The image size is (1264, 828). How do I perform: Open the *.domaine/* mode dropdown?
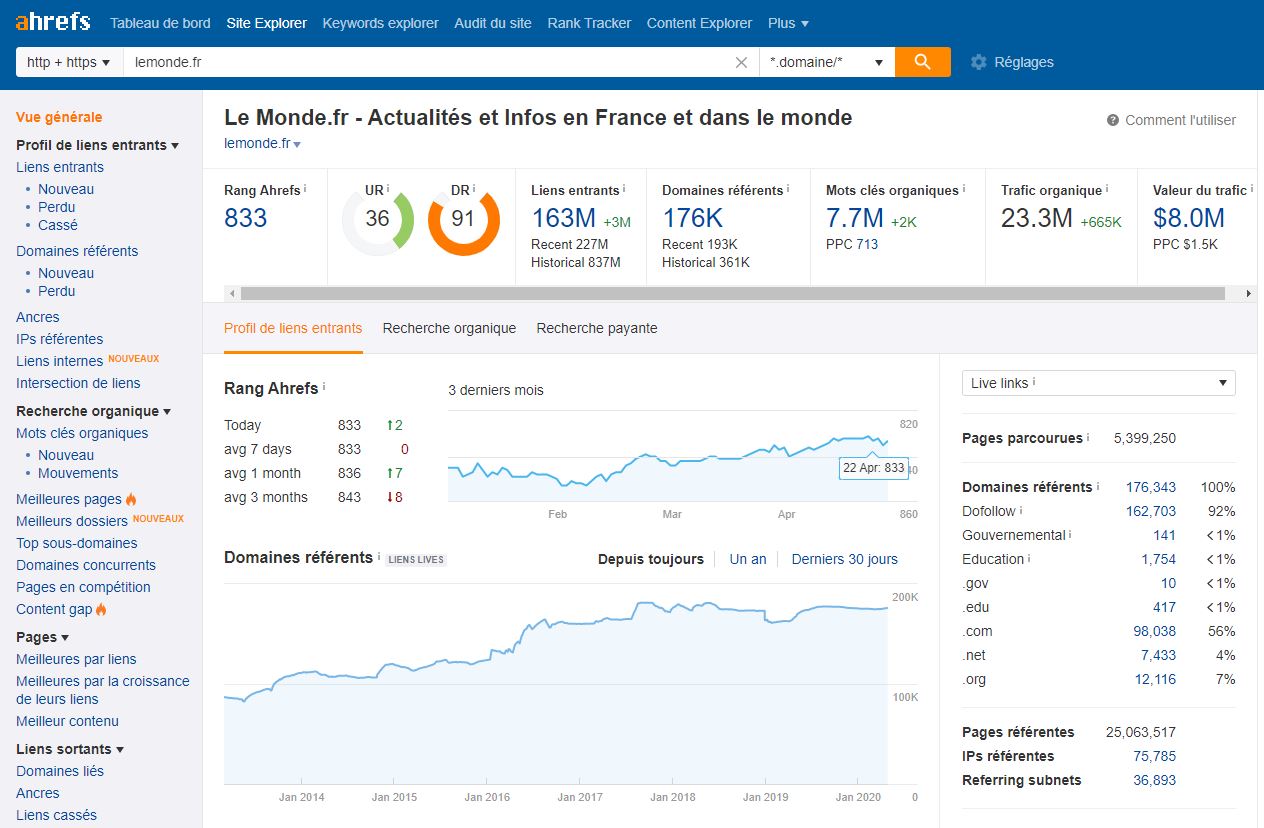click(827, 62)
